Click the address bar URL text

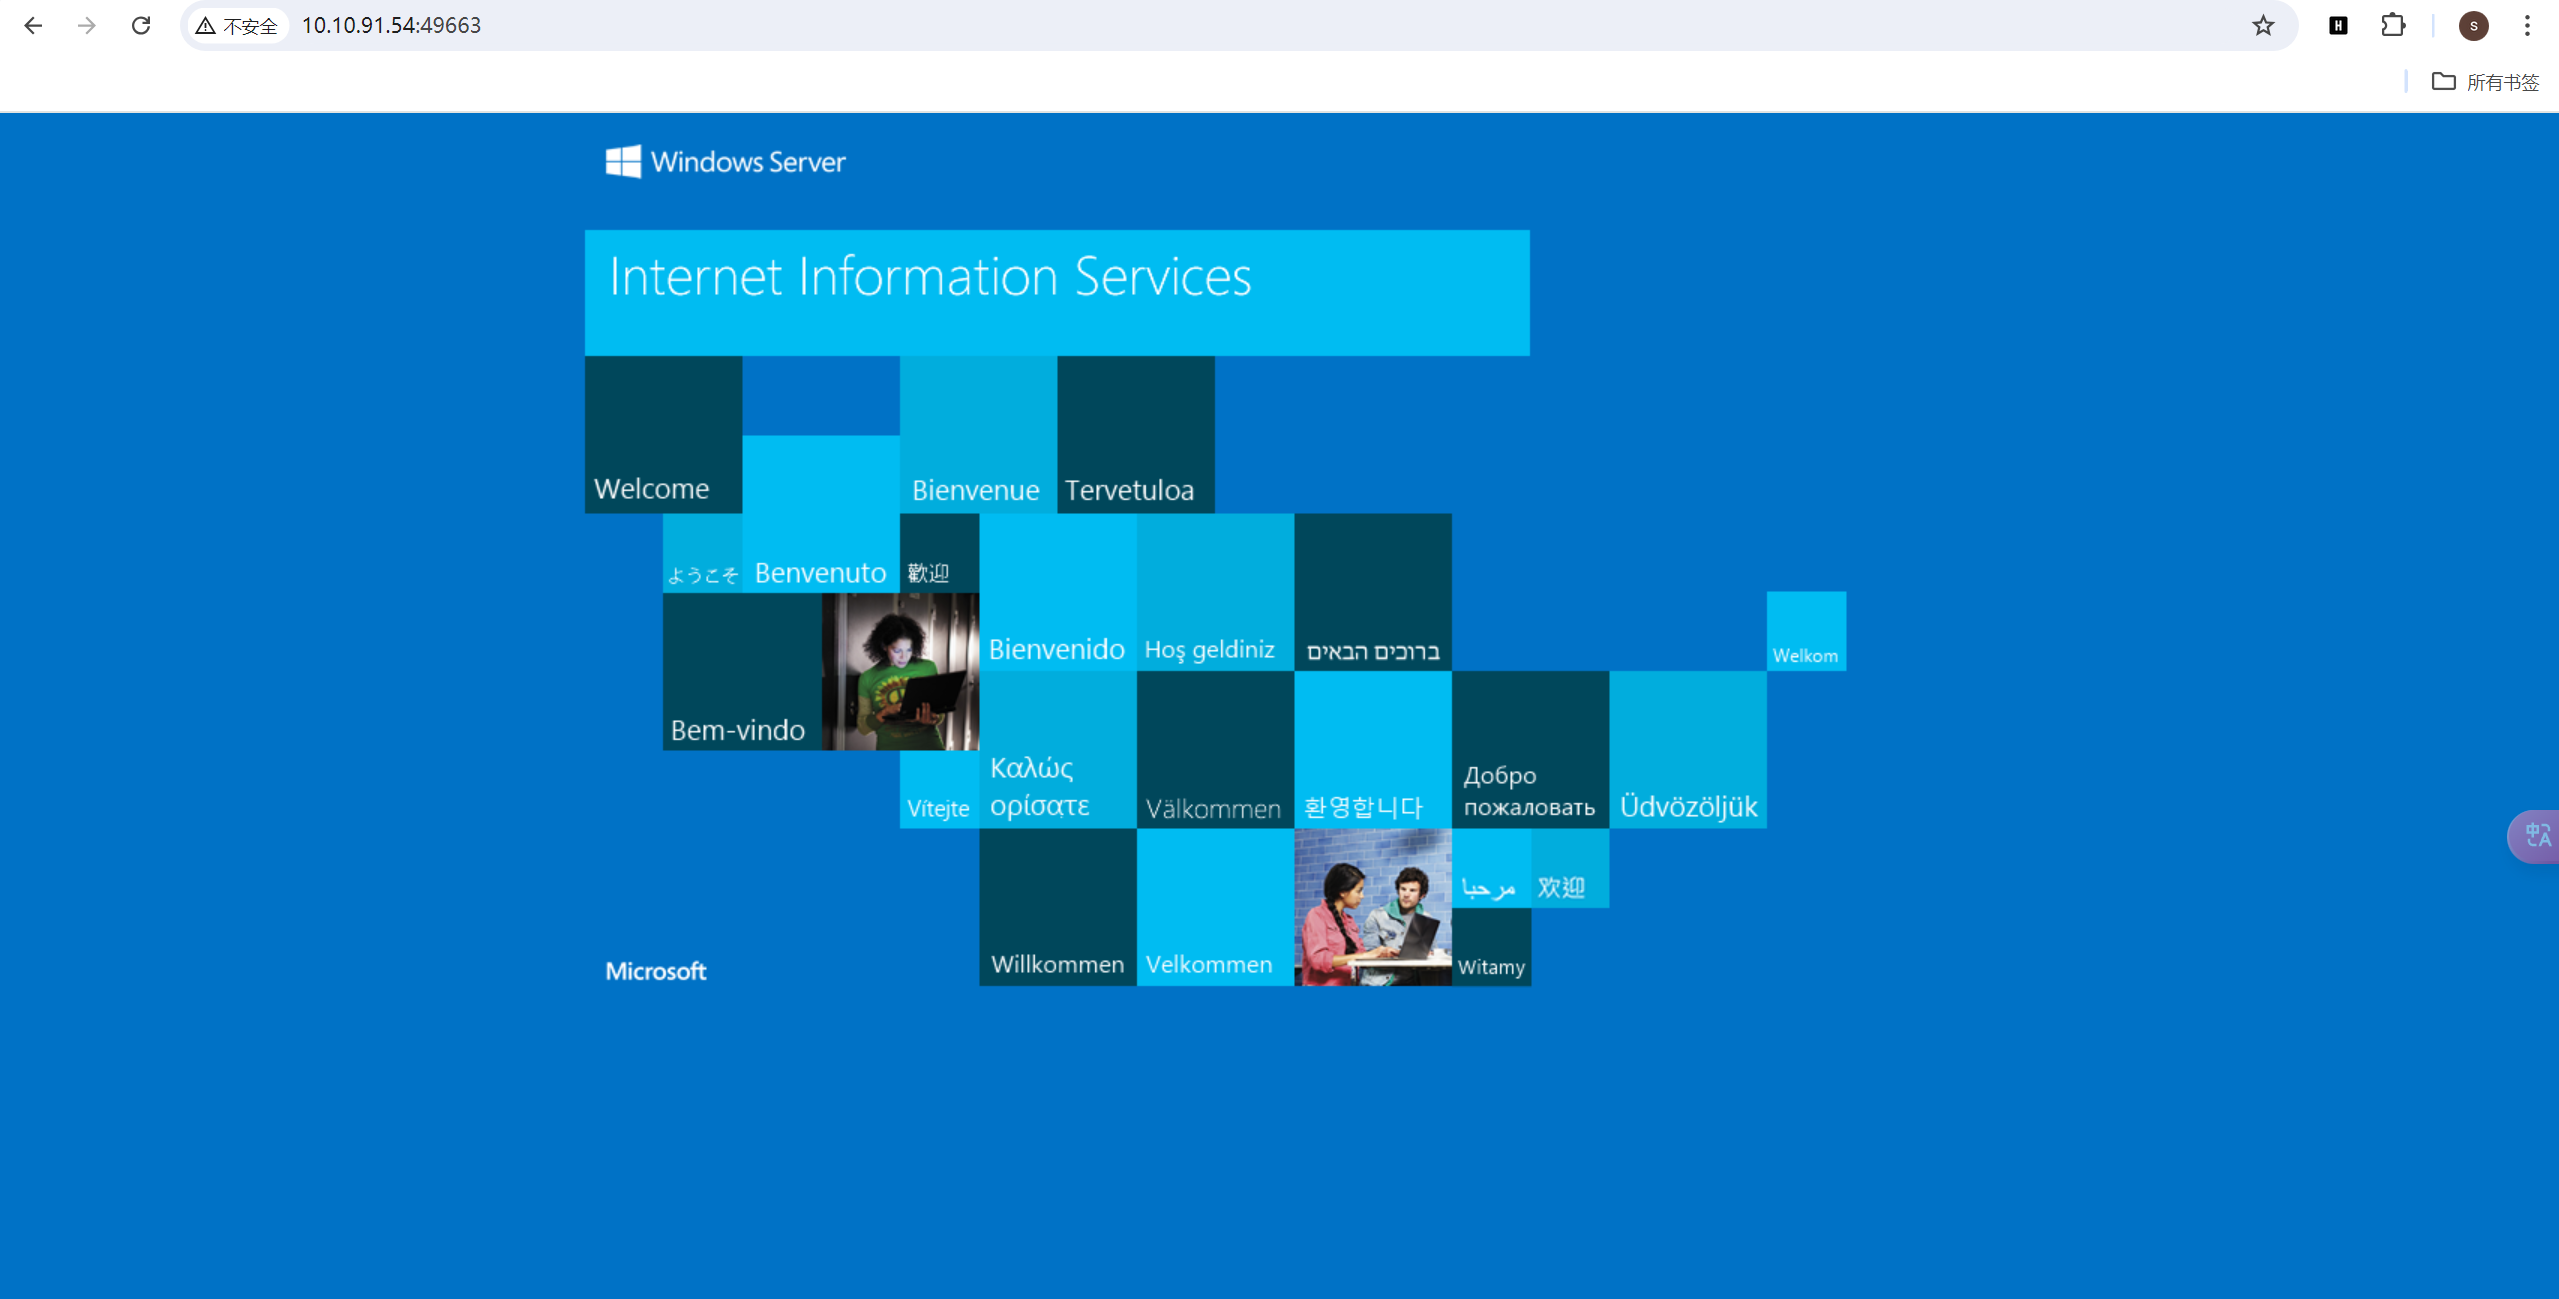[391, 25]
